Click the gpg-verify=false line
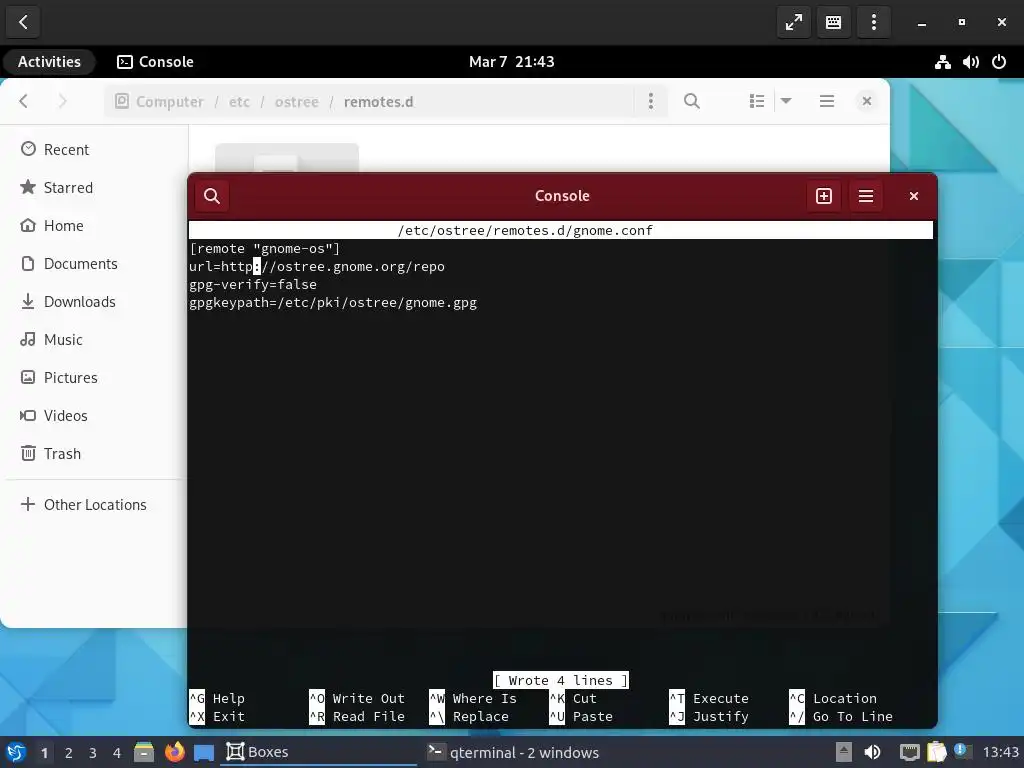 pos(253,284)
